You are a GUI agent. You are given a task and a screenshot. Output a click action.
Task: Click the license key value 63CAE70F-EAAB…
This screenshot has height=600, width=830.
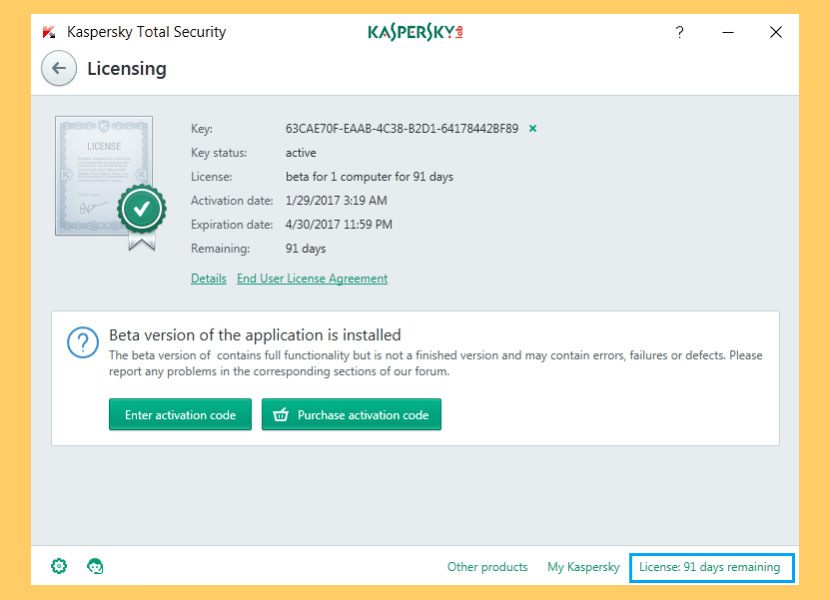click(402, 129)
